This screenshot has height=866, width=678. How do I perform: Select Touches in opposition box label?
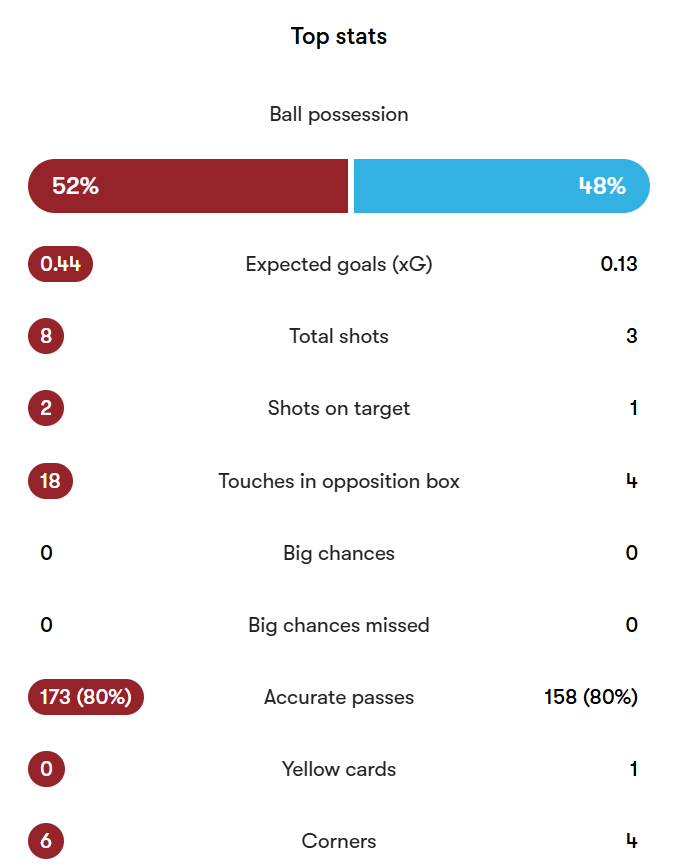click(x=339, y=481)
